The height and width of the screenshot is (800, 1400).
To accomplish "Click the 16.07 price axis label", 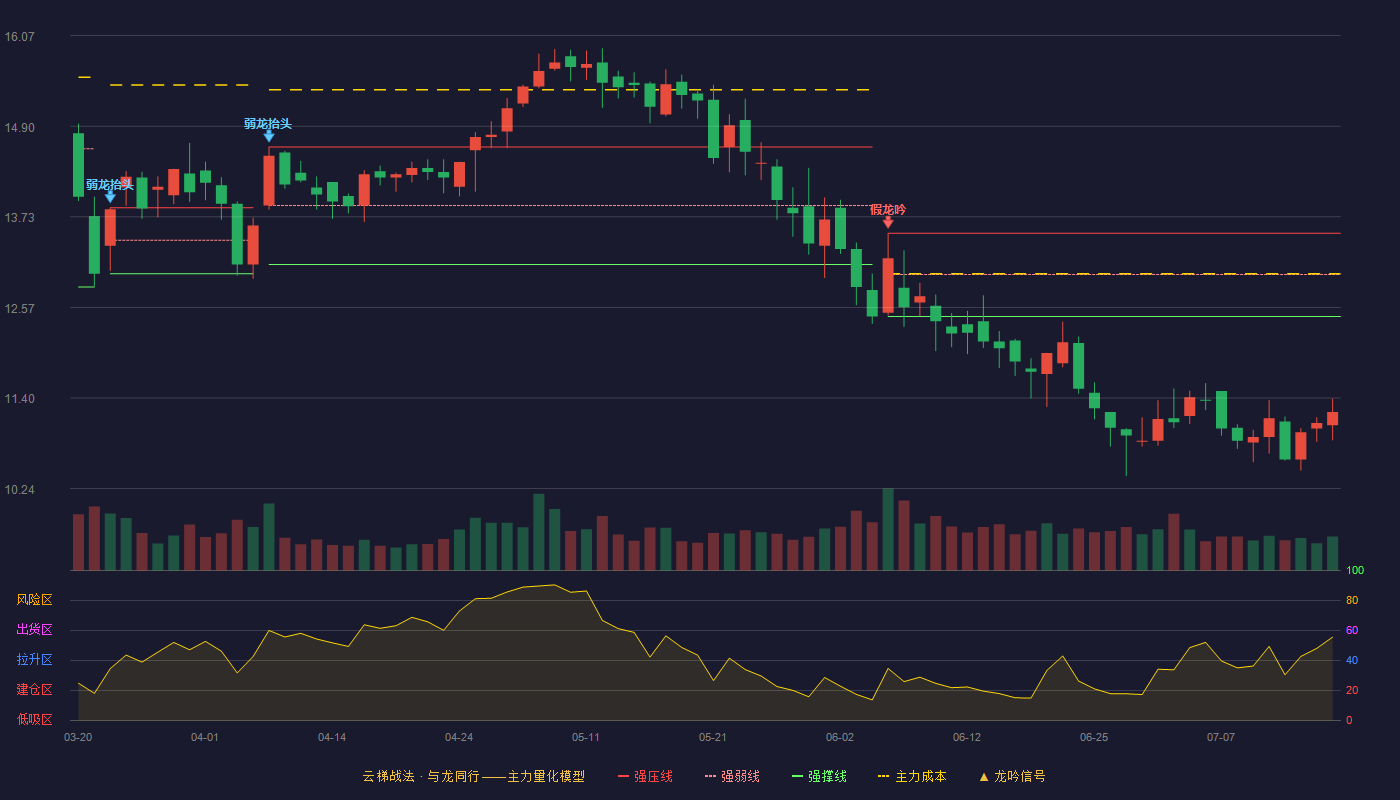I will click(20, 36).
